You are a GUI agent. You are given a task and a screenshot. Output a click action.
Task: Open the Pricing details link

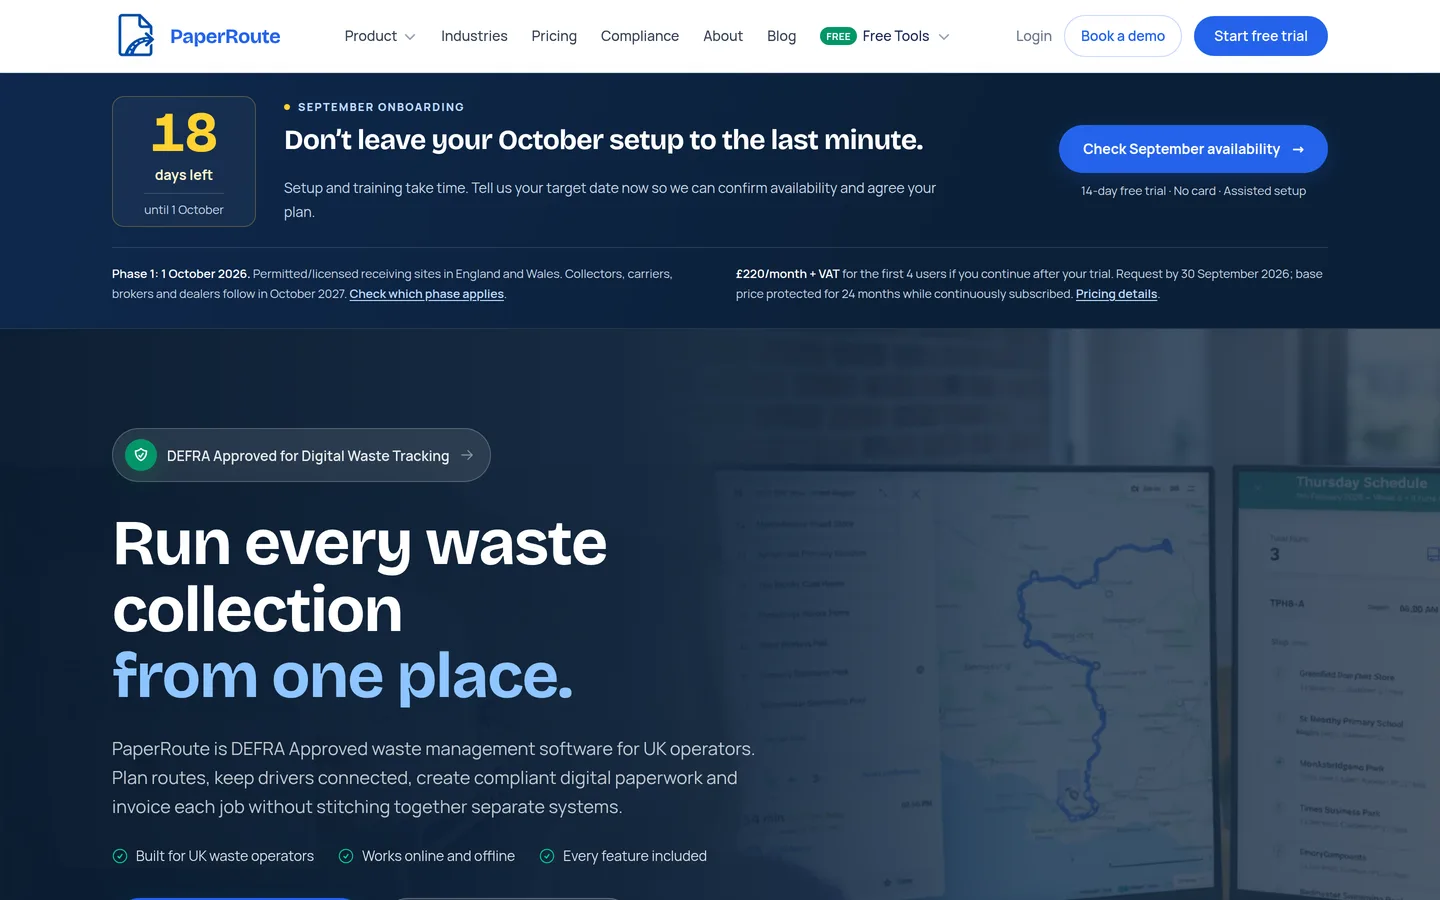click(x=1116, y=294)
